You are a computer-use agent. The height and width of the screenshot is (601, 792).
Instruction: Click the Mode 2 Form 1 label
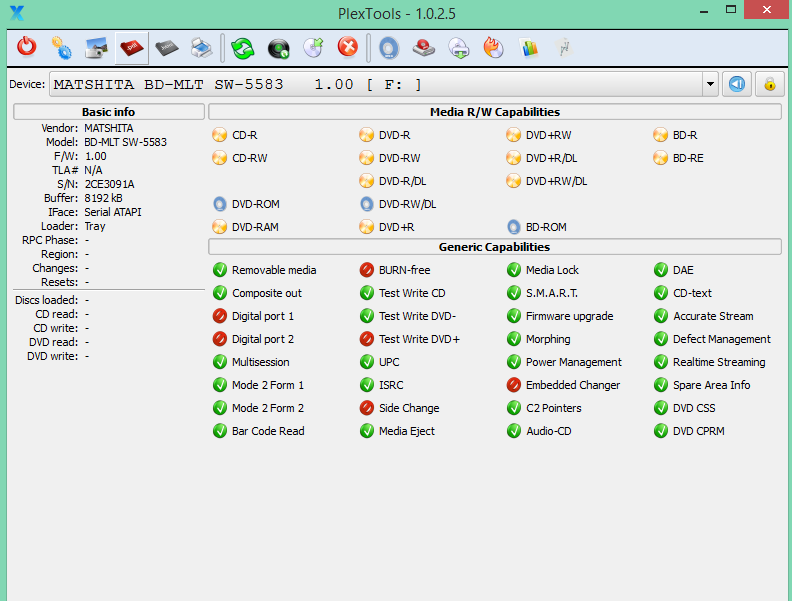268,385
